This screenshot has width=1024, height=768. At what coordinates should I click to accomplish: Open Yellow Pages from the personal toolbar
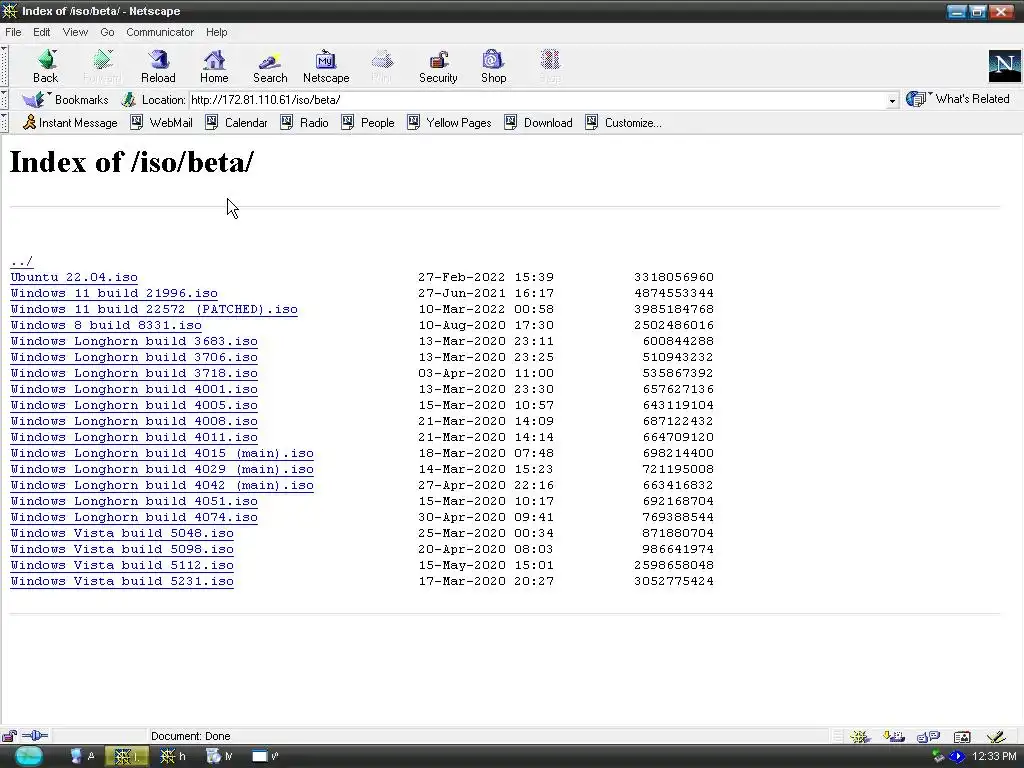(449, 123)
